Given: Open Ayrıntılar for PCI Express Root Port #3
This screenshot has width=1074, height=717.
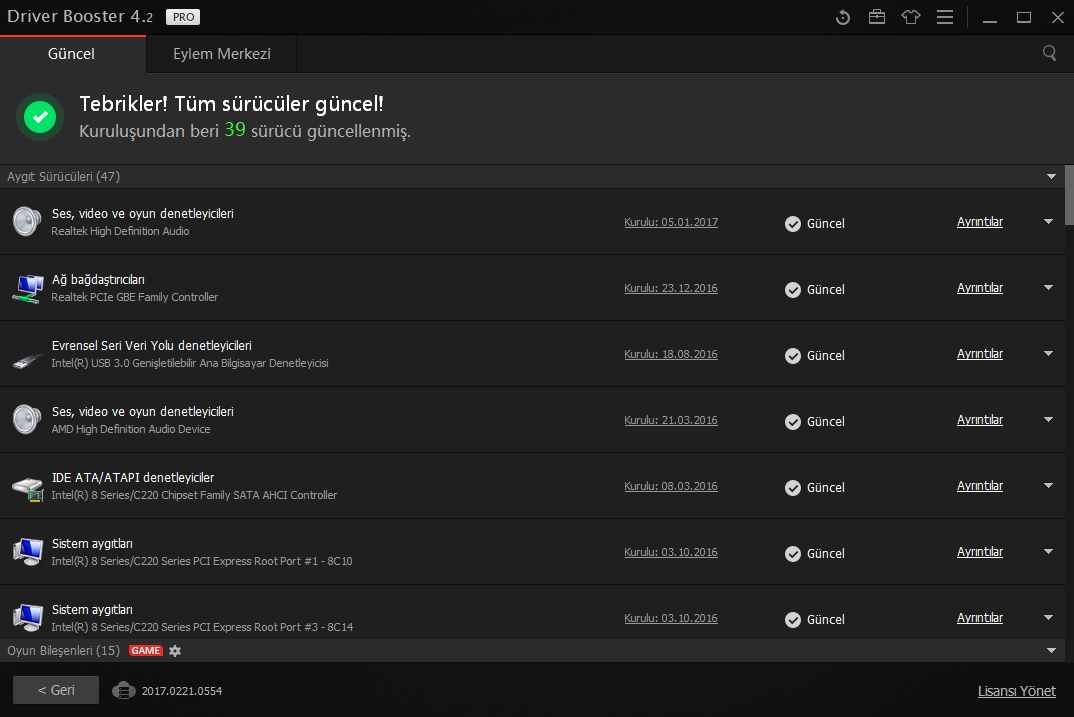Looking at the screenshot, I should [x=979, y=618].
